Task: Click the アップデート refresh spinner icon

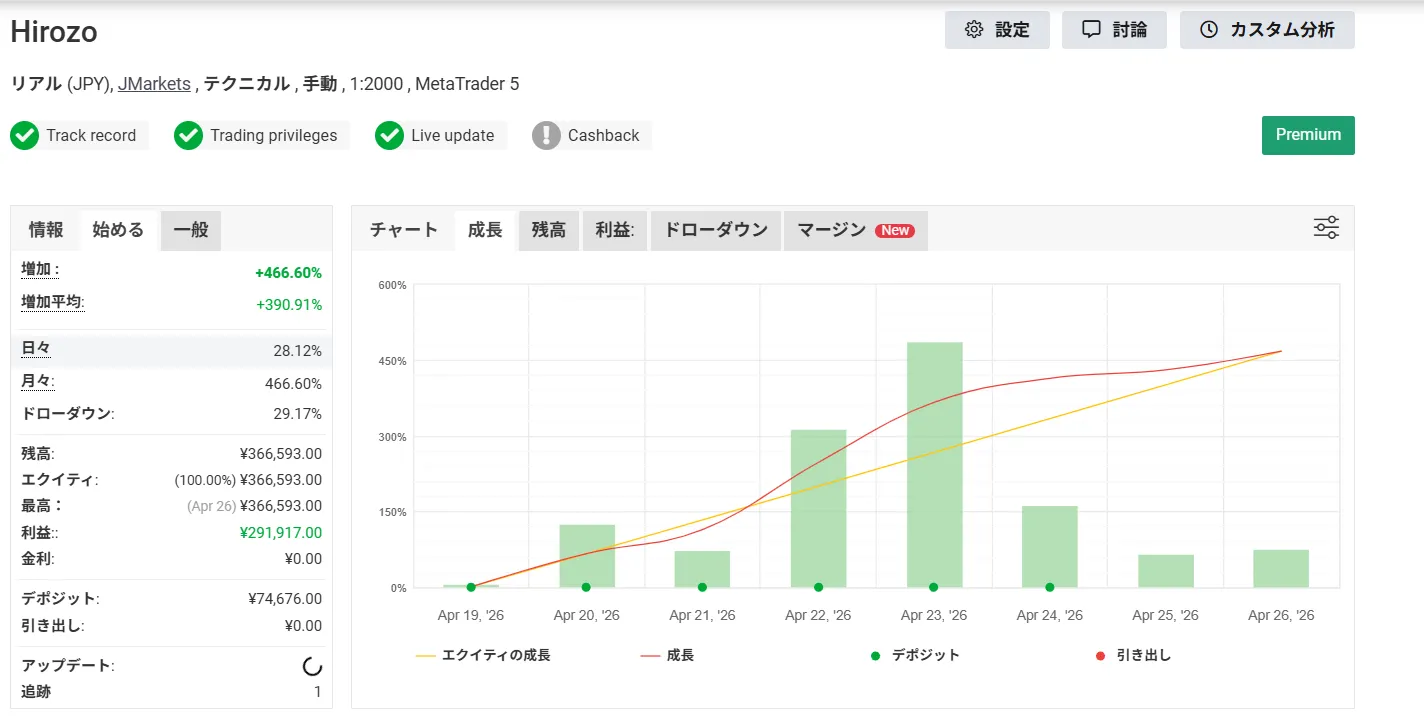Action: (312, 666)
